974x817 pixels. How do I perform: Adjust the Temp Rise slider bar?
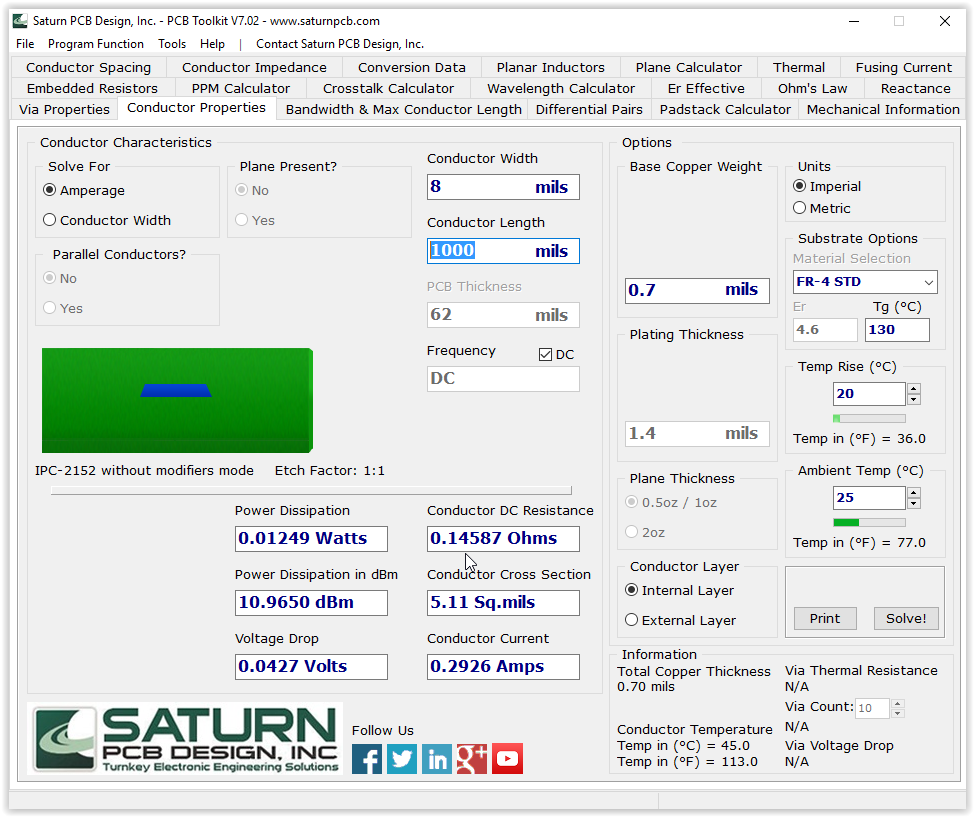pos(869,419)
